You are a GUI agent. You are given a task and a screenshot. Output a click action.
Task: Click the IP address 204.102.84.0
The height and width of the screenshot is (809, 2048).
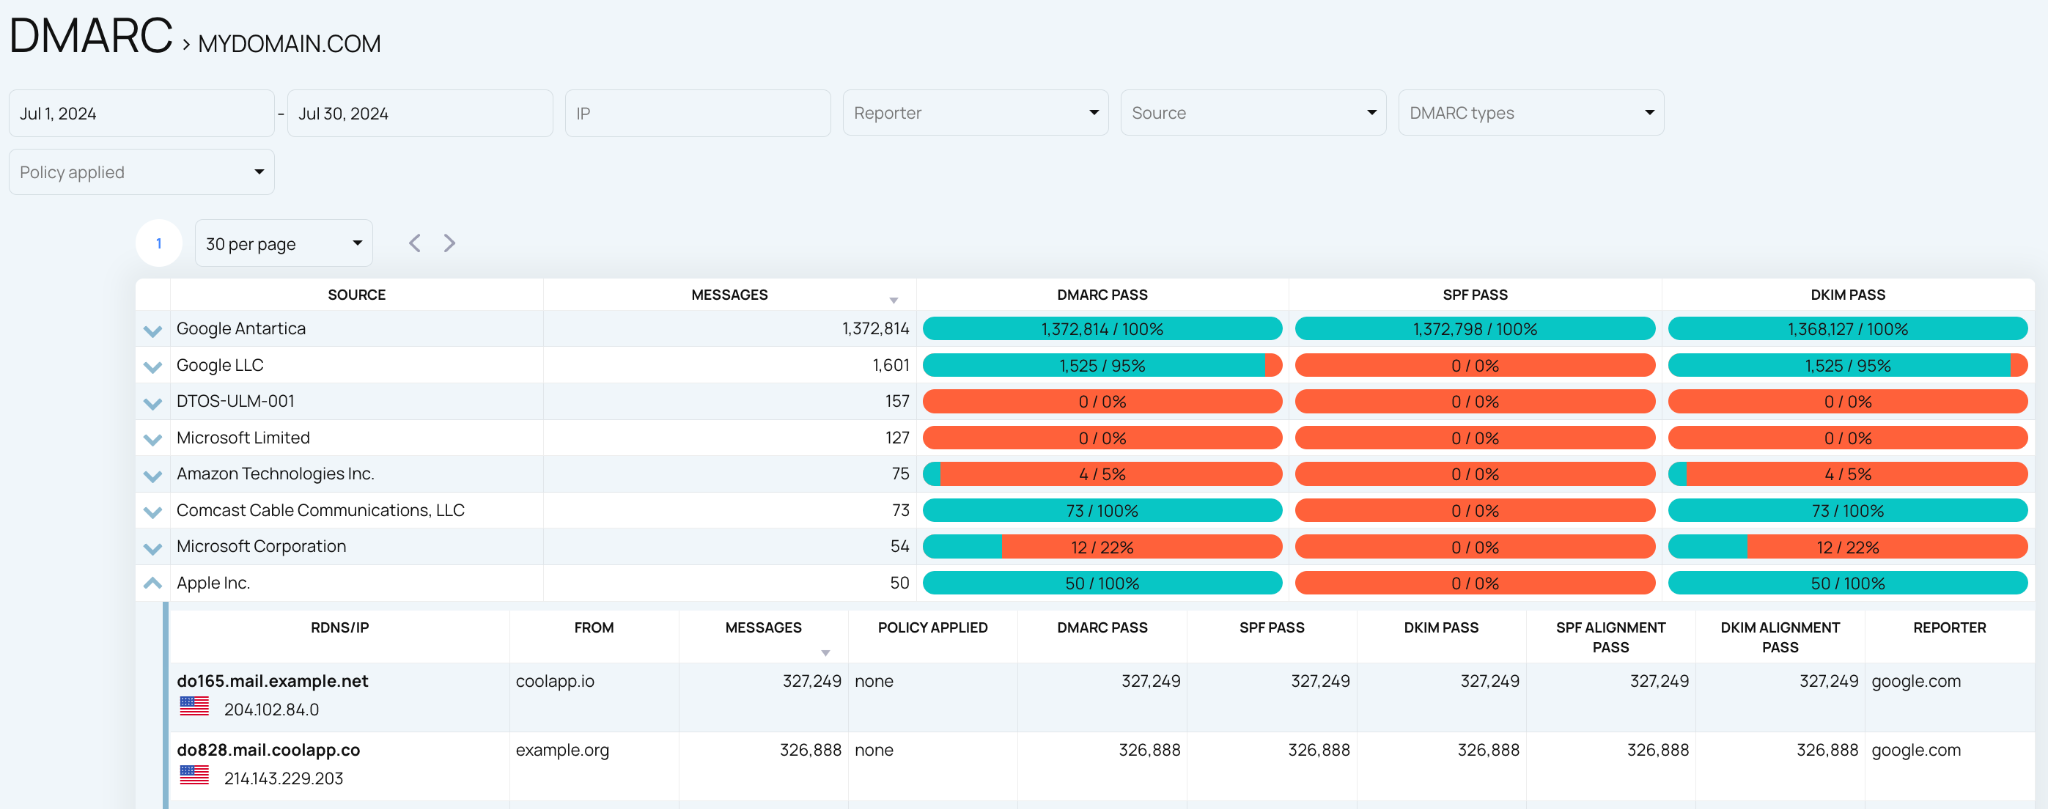271,710
